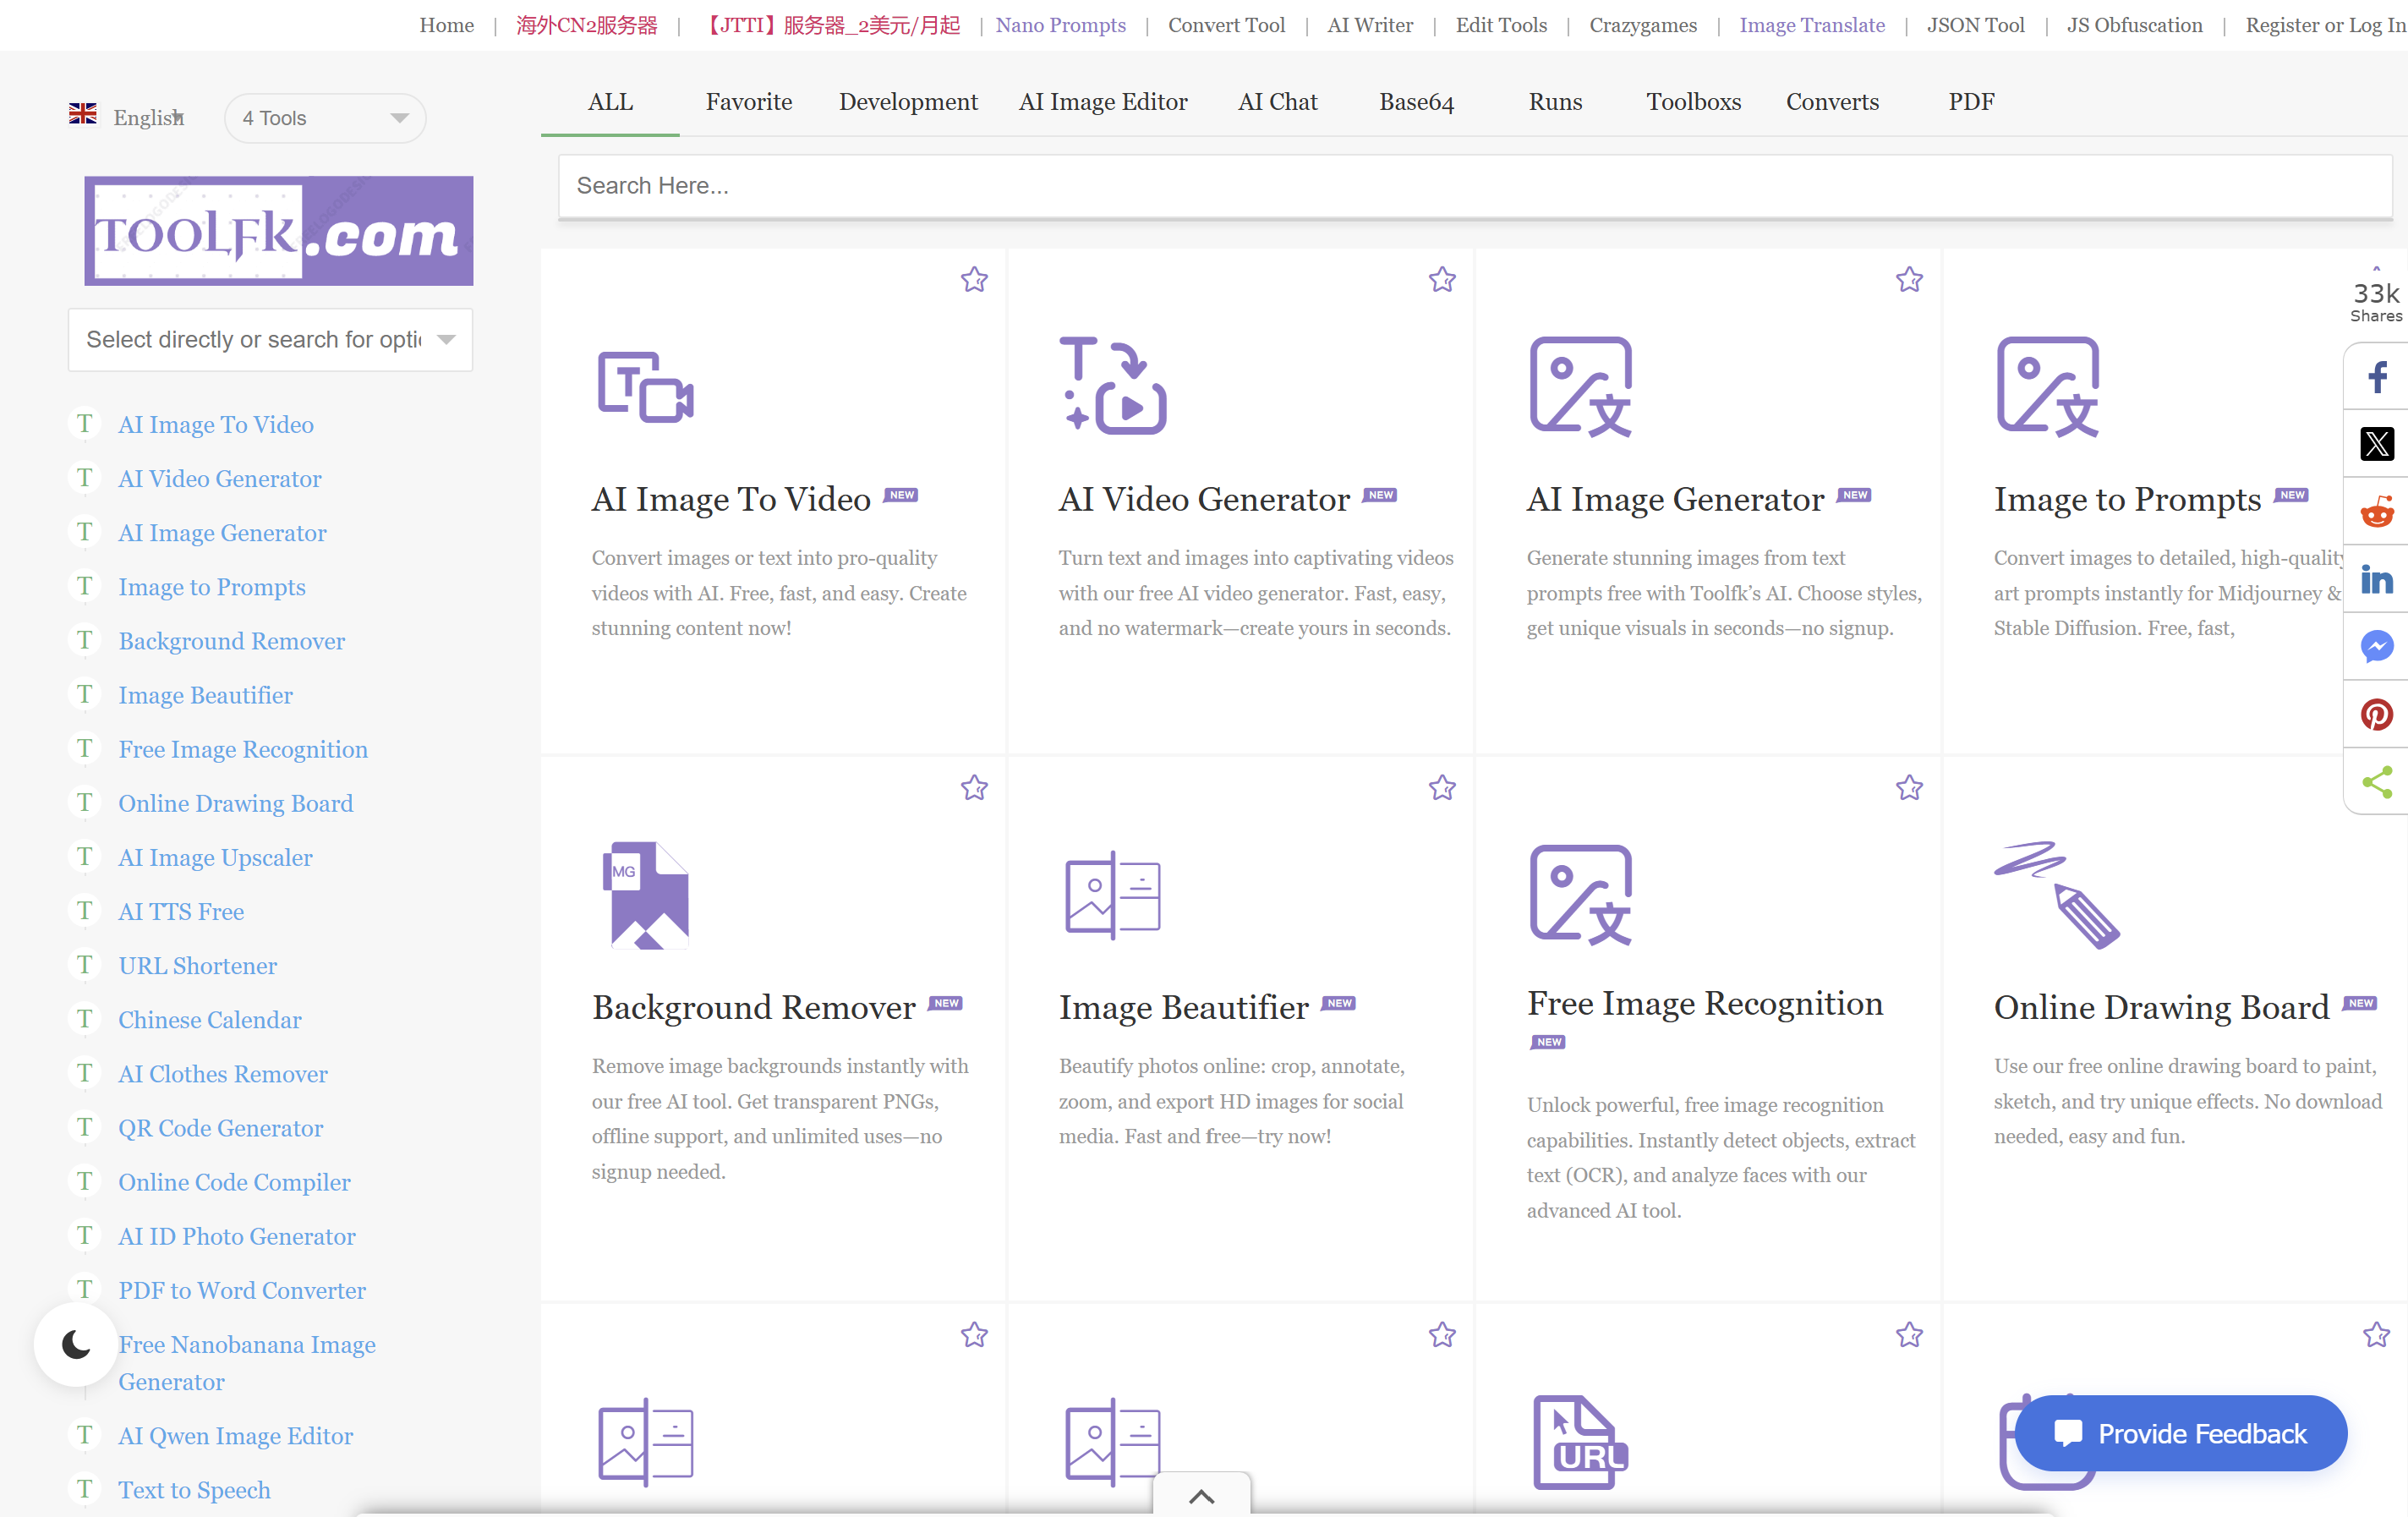Favorite the AI Video Generator card star
The height and width of the screenshot is (1517, 2408).
(1442, 280)
